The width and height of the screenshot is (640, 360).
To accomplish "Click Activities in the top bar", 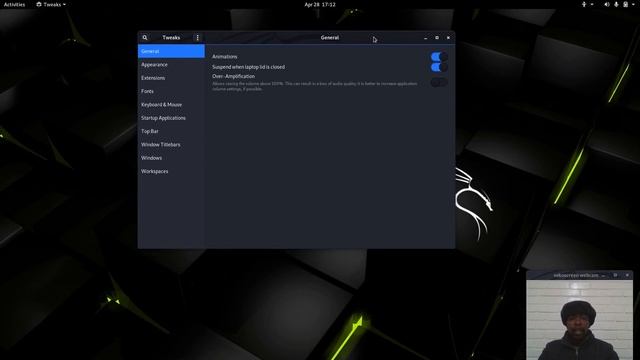I will click(14, 4).
